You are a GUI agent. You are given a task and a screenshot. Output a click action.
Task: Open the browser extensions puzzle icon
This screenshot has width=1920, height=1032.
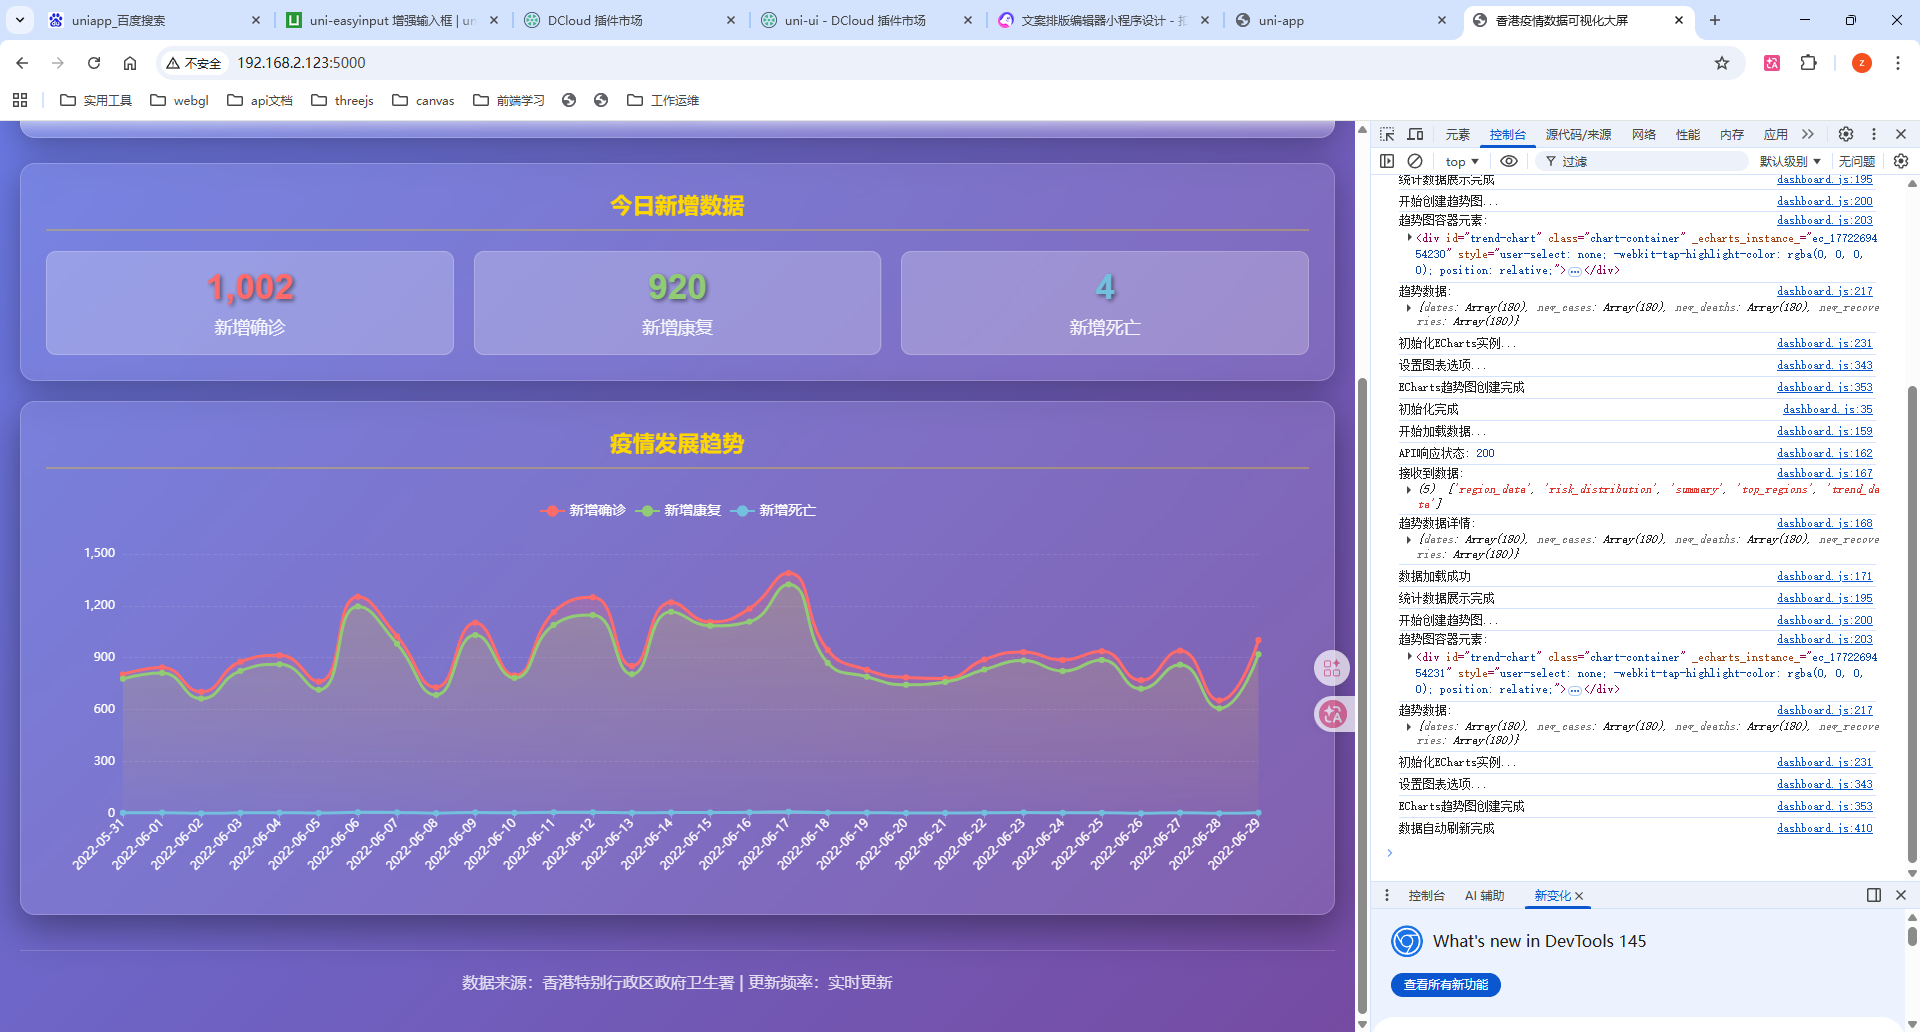coord(1809,63)
